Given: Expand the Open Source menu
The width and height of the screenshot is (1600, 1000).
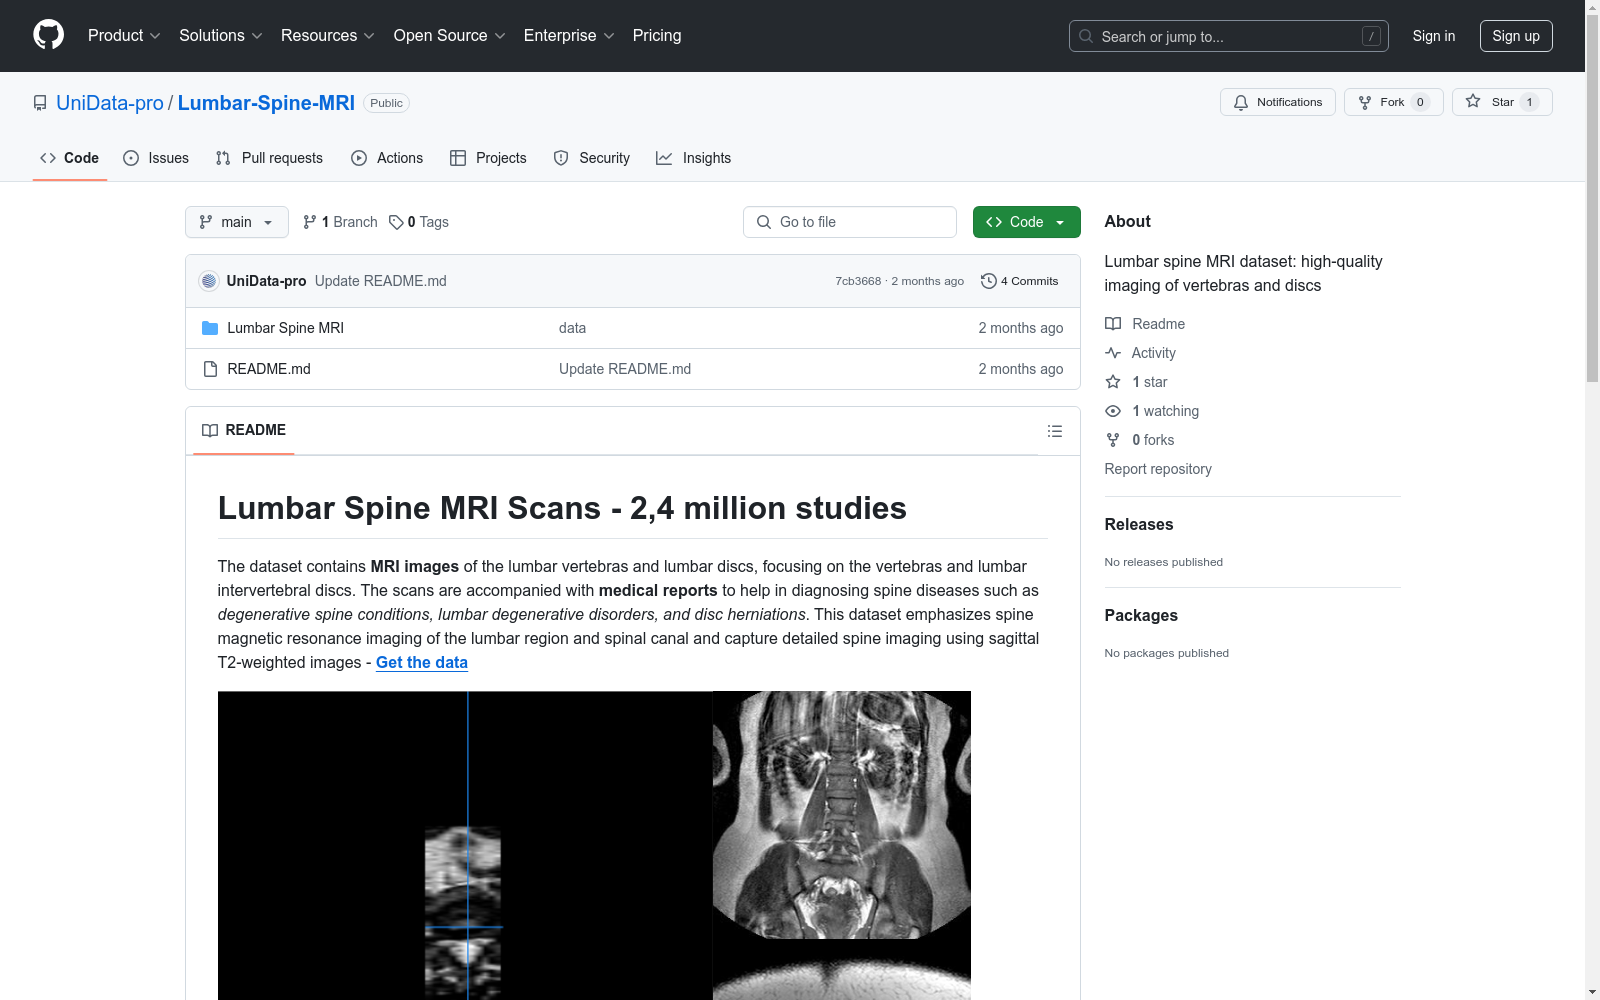Looking at the screenshot, I should click(x=450, y=35).
